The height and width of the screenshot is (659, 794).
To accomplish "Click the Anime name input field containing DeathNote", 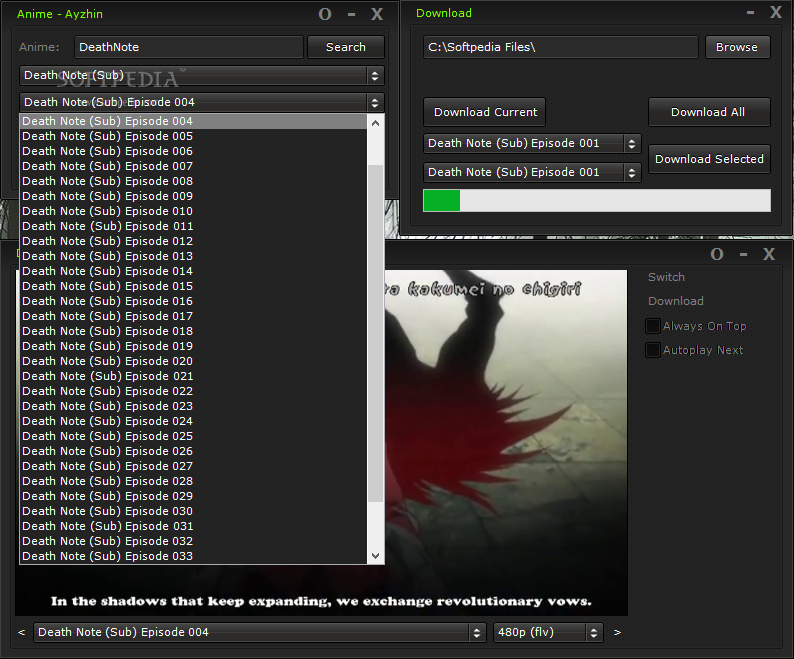I will 189,47.
